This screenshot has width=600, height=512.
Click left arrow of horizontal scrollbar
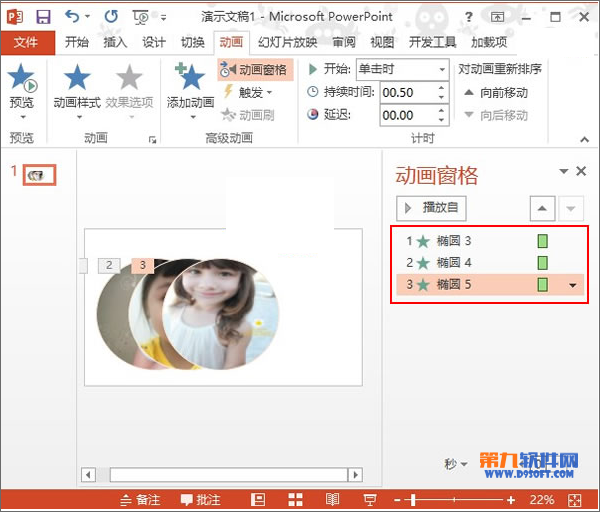pos(88,475)
